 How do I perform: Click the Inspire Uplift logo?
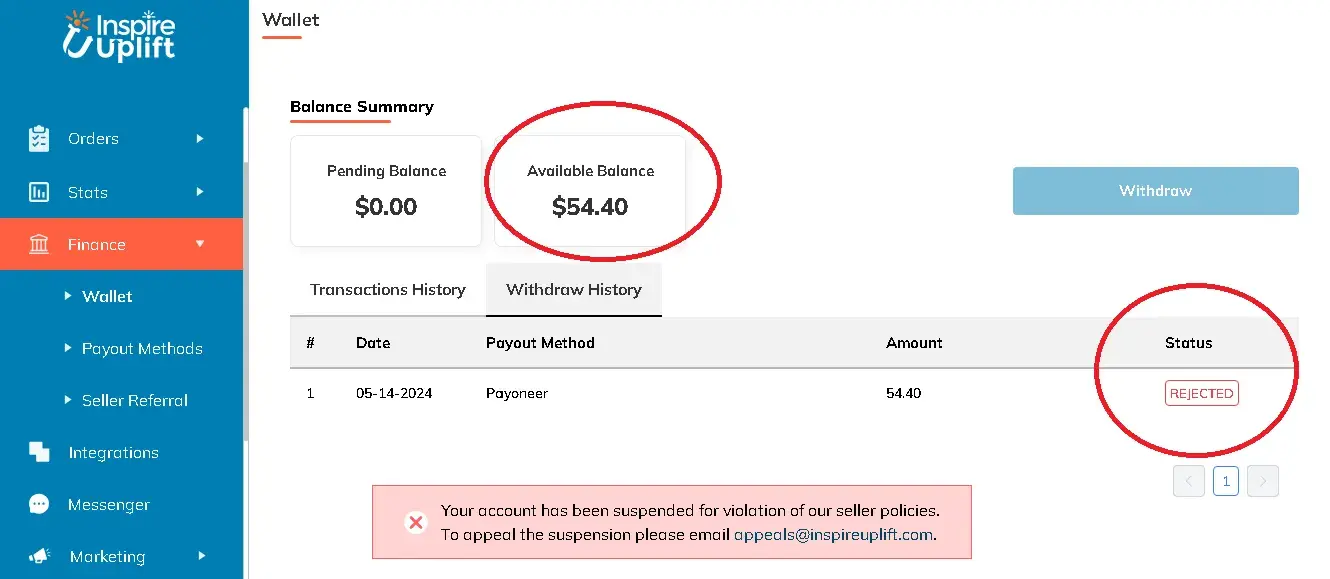(118, 37)
